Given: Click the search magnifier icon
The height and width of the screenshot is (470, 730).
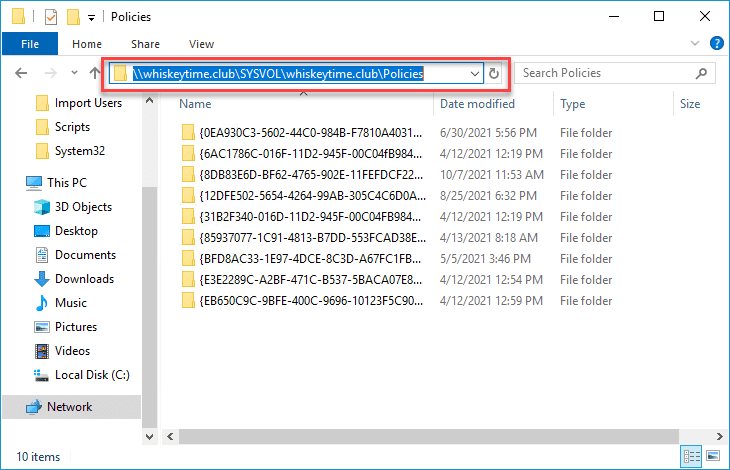Looking at the screenshot, I should point(701,73).
